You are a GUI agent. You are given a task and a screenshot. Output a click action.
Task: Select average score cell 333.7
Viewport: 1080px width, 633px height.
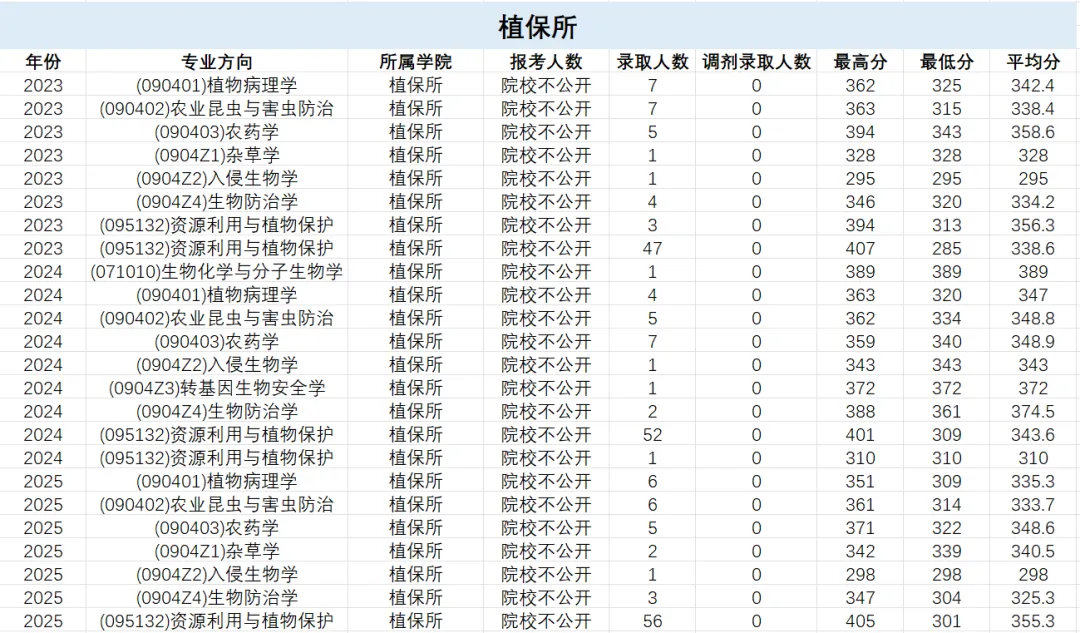pyautogui.click(x=1033, y=504)
